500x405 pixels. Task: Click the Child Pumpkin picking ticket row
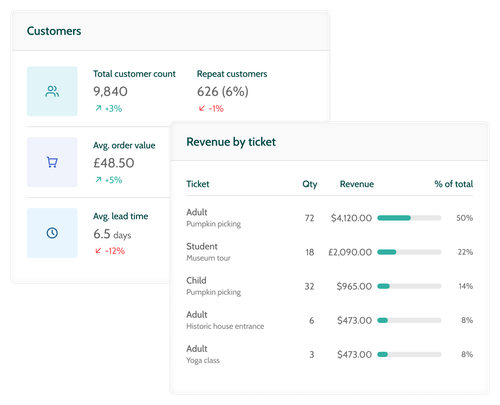click(x=329, y=286)
